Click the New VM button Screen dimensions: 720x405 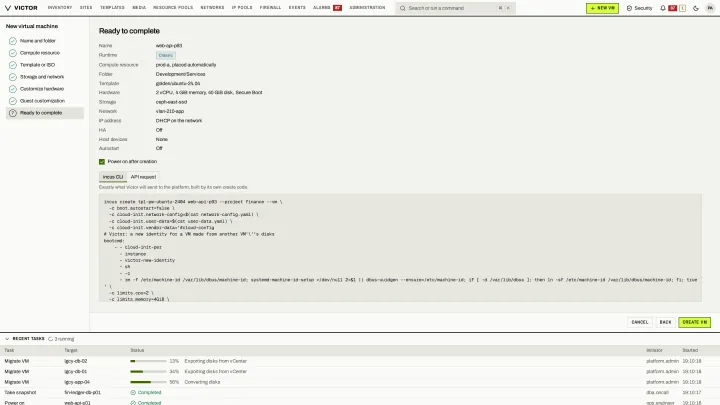coord(602,8)
